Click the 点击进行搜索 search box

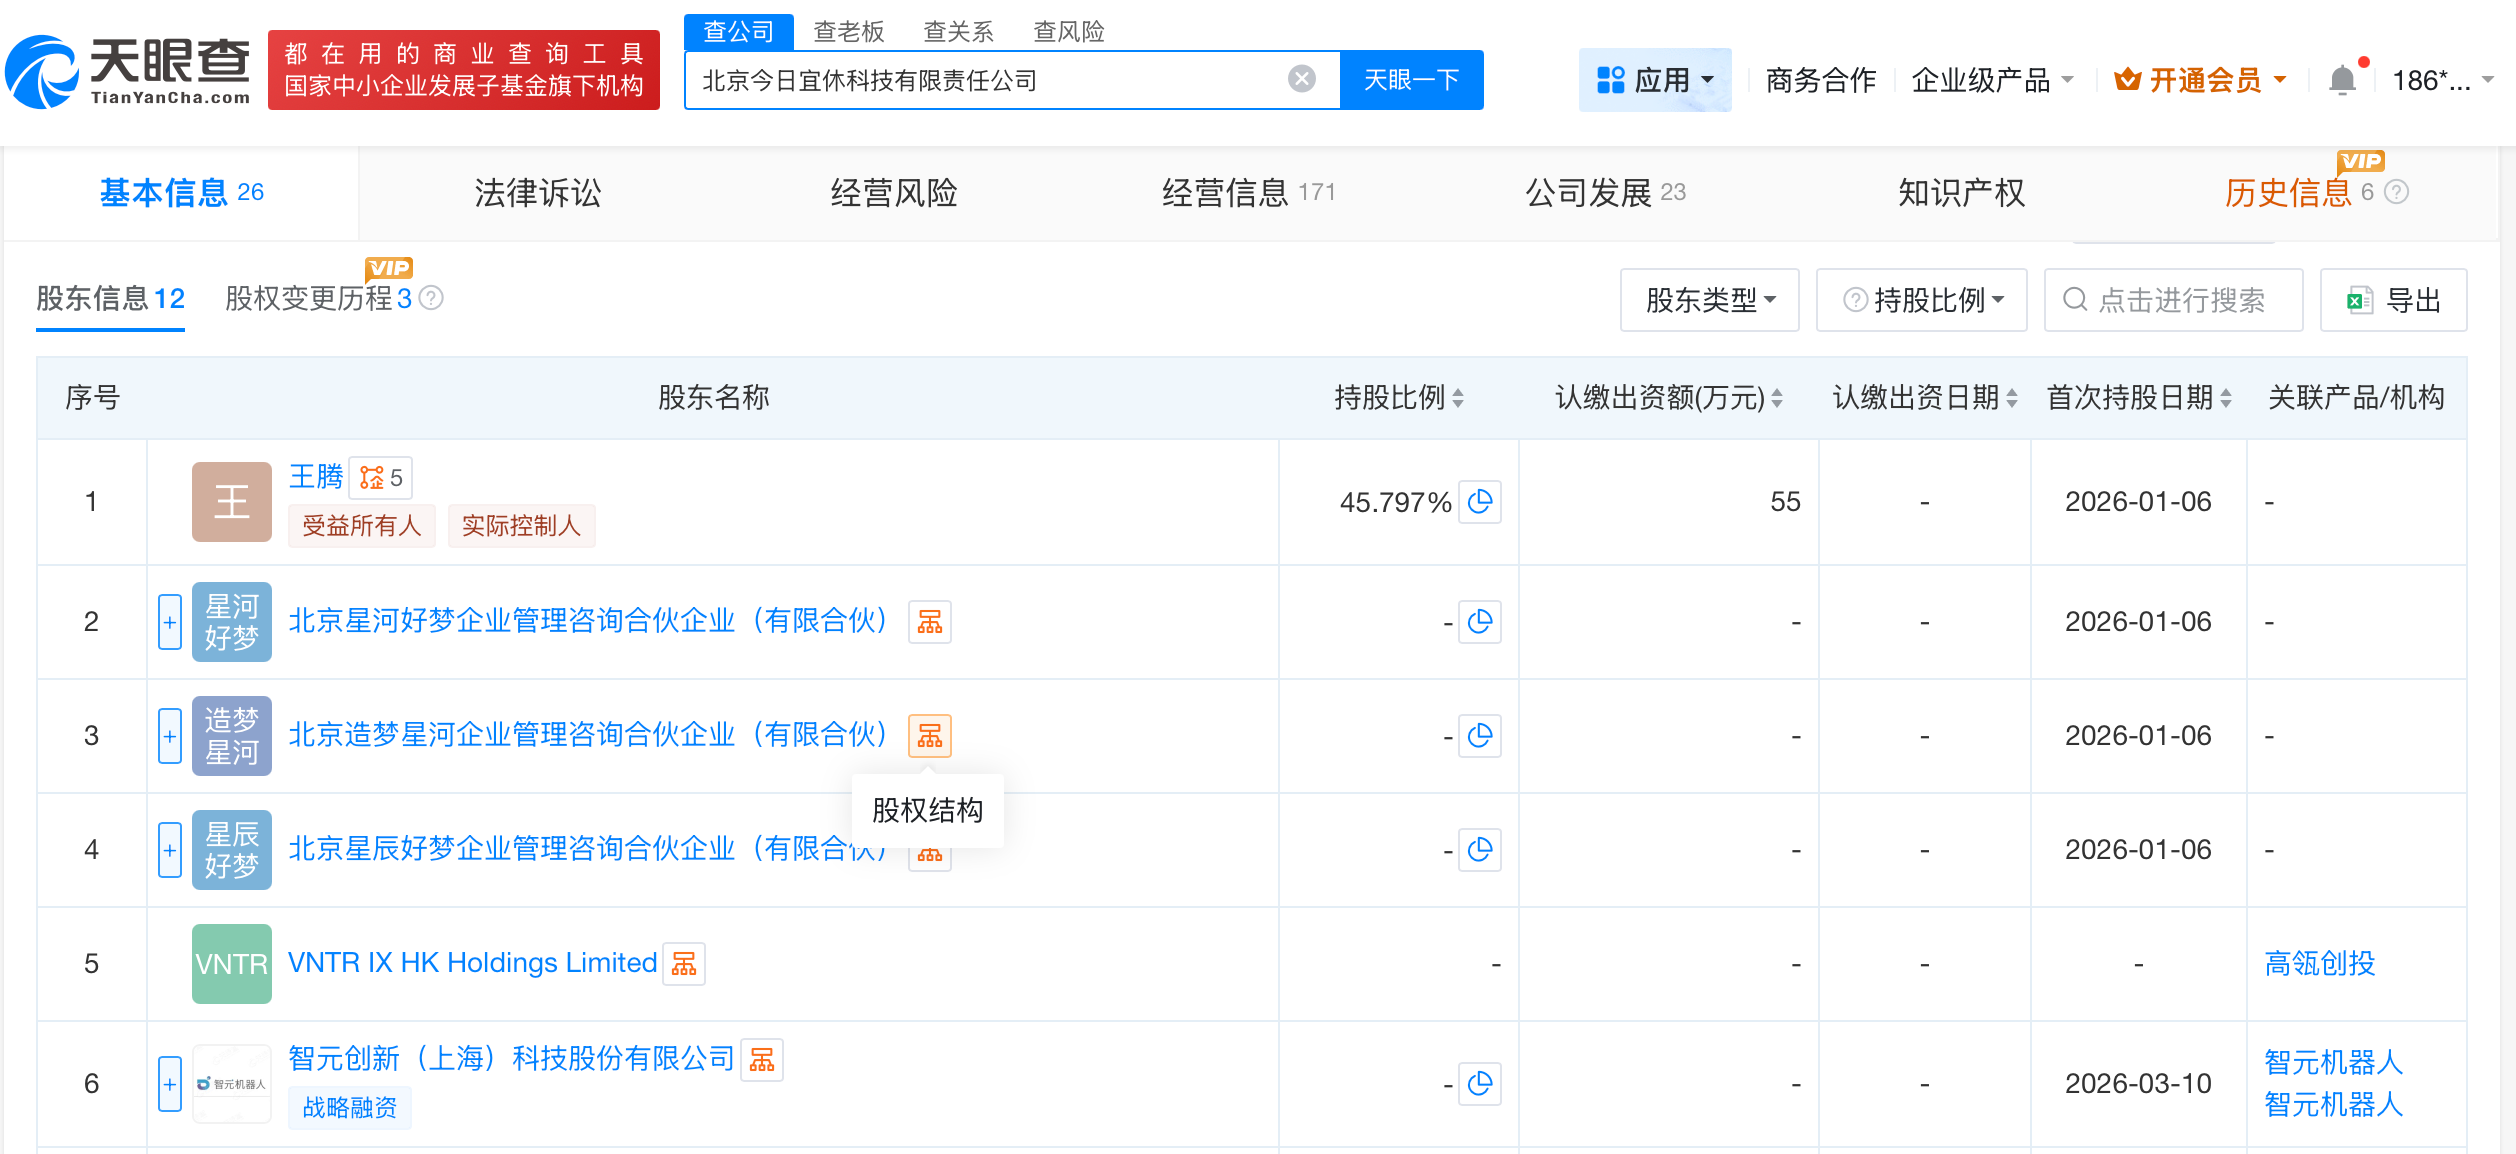coord(2173,300)
